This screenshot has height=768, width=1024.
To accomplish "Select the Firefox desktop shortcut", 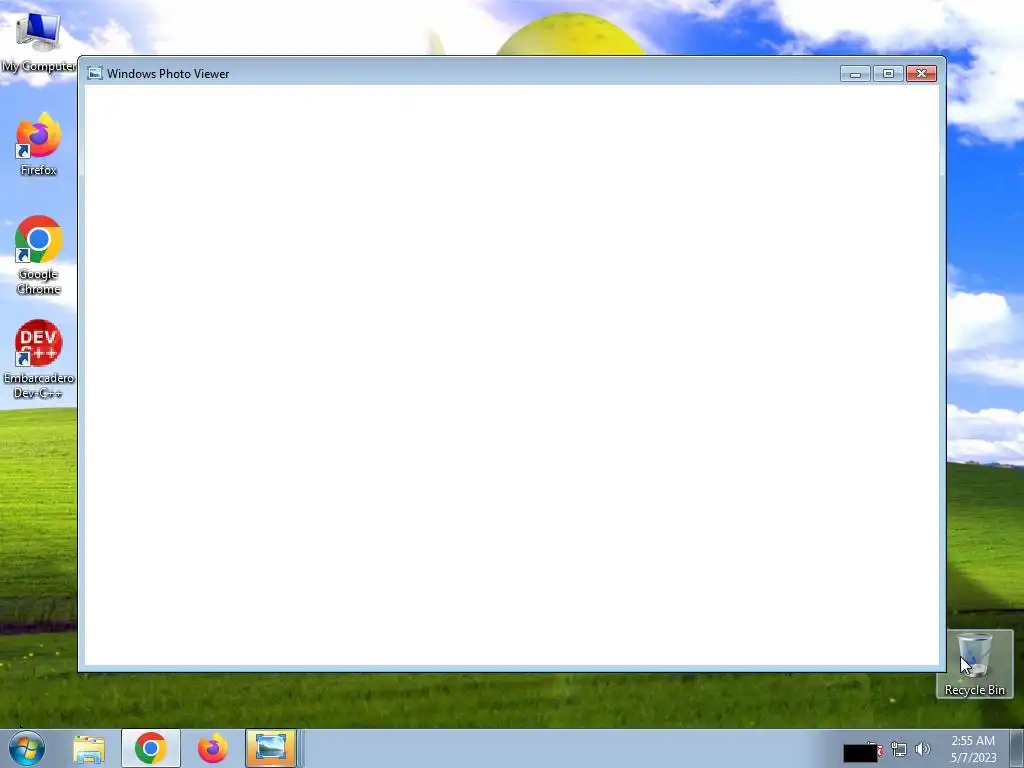I will 39,144.
